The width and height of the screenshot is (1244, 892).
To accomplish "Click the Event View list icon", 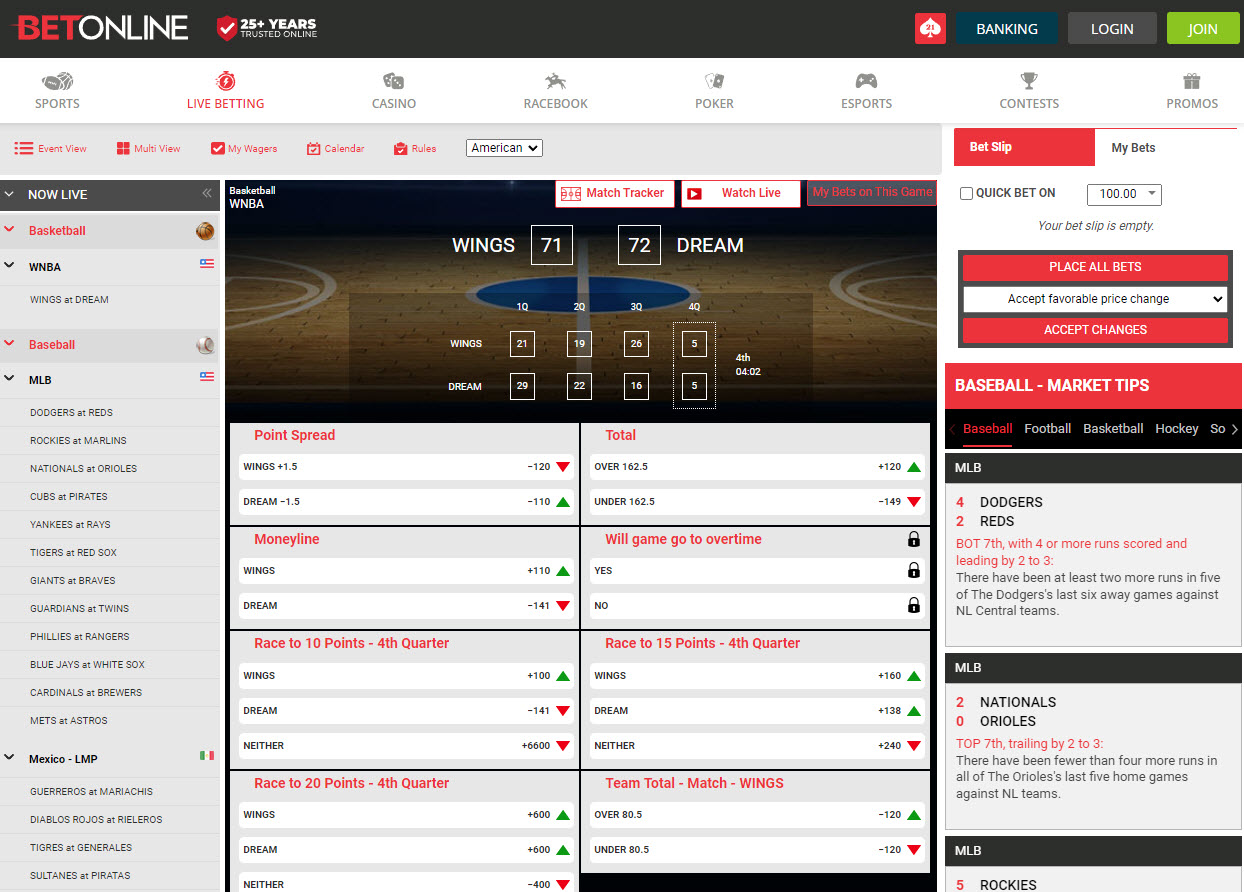I will coord(24,148).
